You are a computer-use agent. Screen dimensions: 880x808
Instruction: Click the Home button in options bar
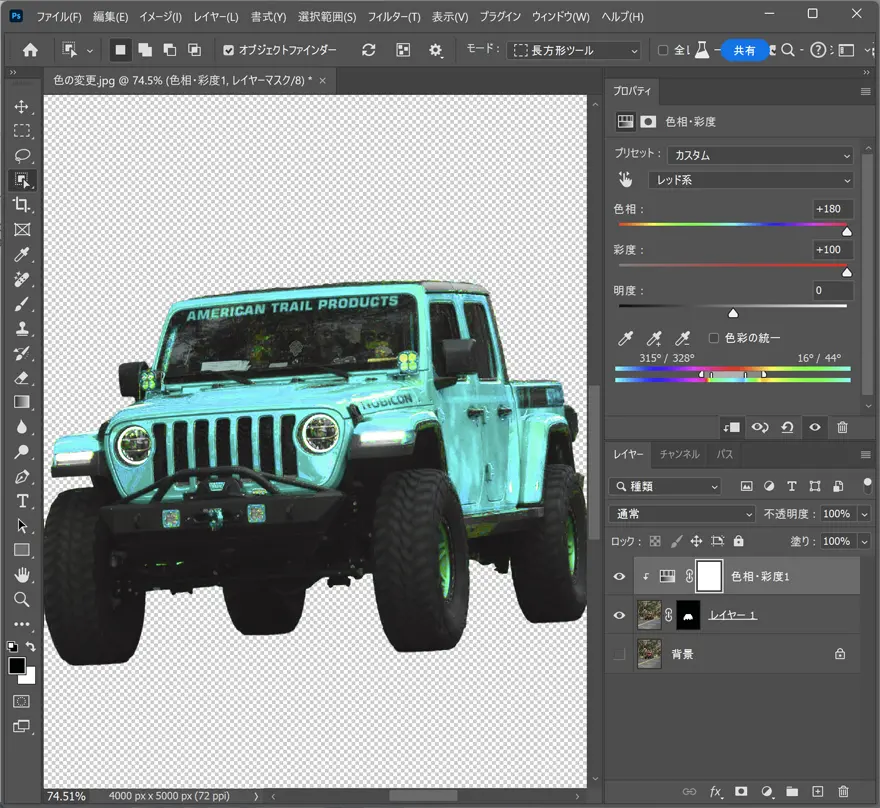(30, 50)
